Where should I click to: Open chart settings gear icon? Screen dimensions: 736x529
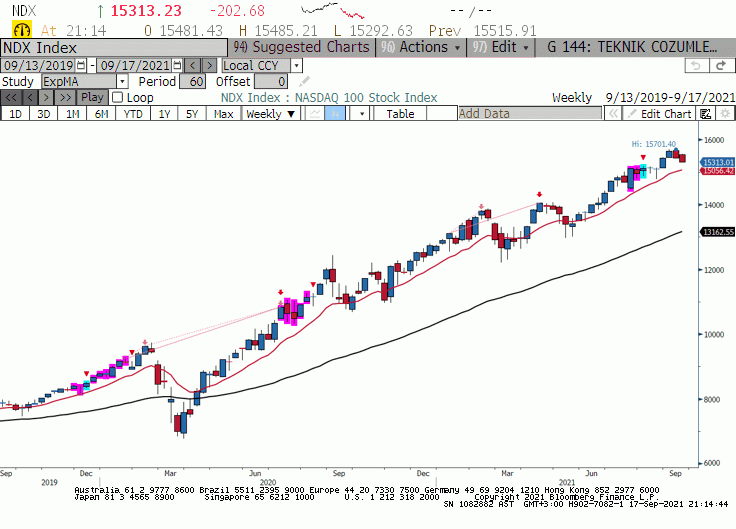coord(725,114)
